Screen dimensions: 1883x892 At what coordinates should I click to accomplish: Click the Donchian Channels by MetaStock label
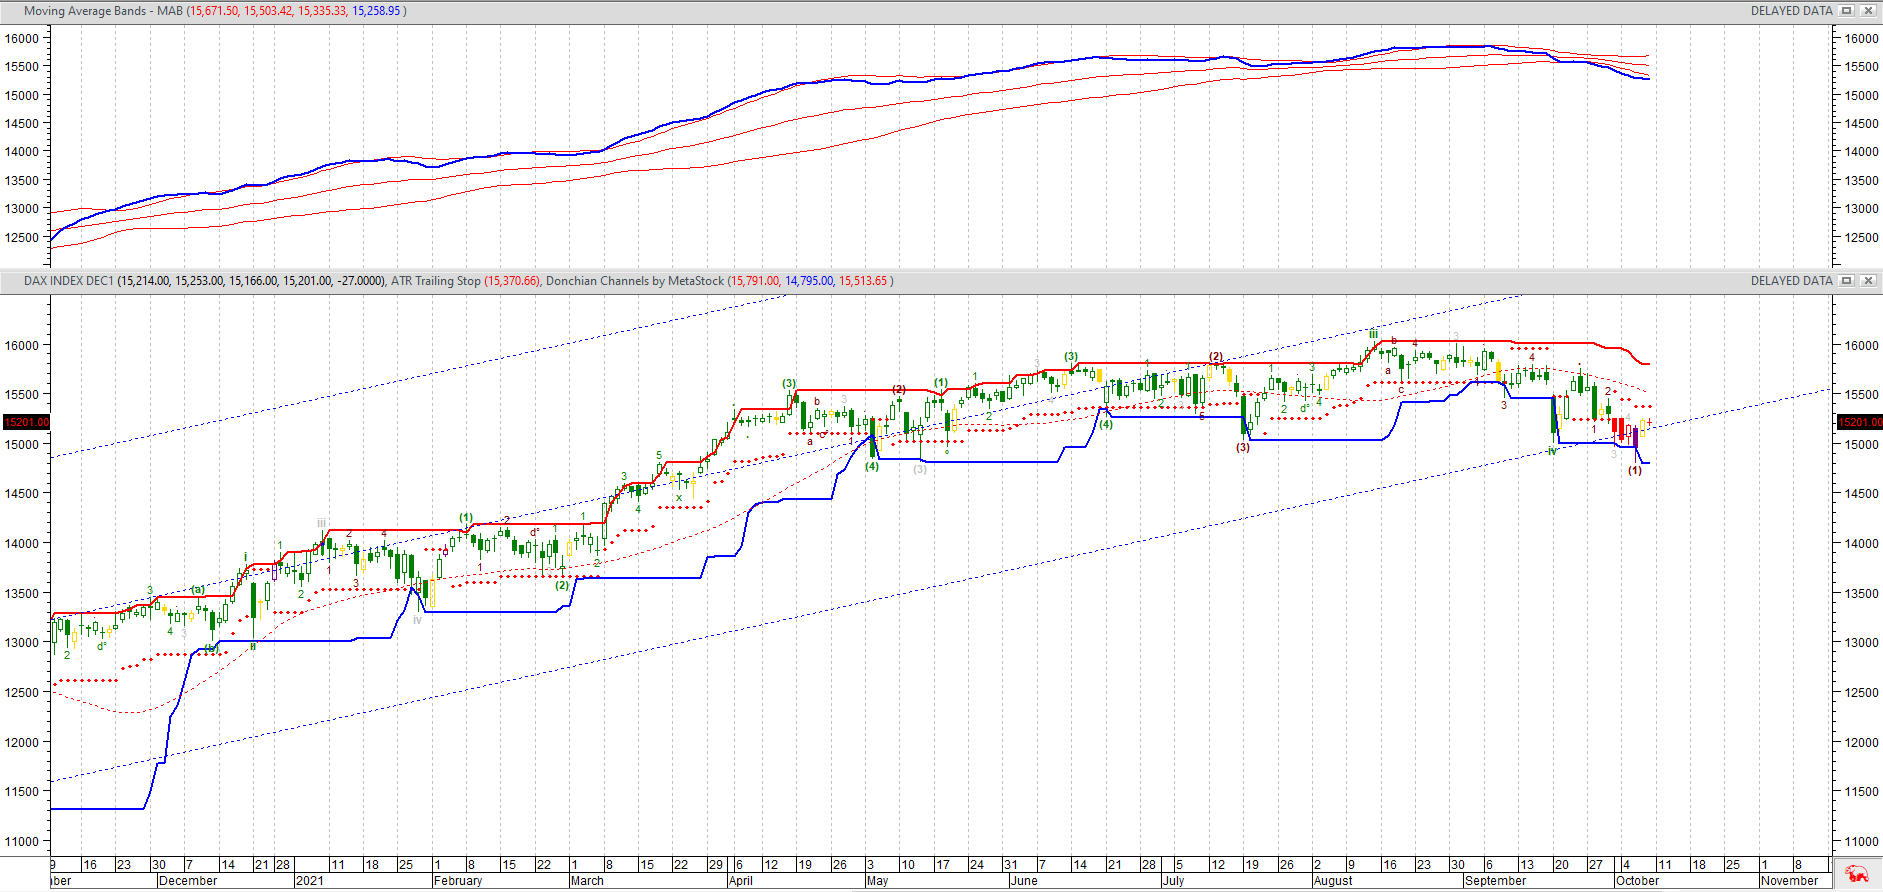(x=634, y=281)
